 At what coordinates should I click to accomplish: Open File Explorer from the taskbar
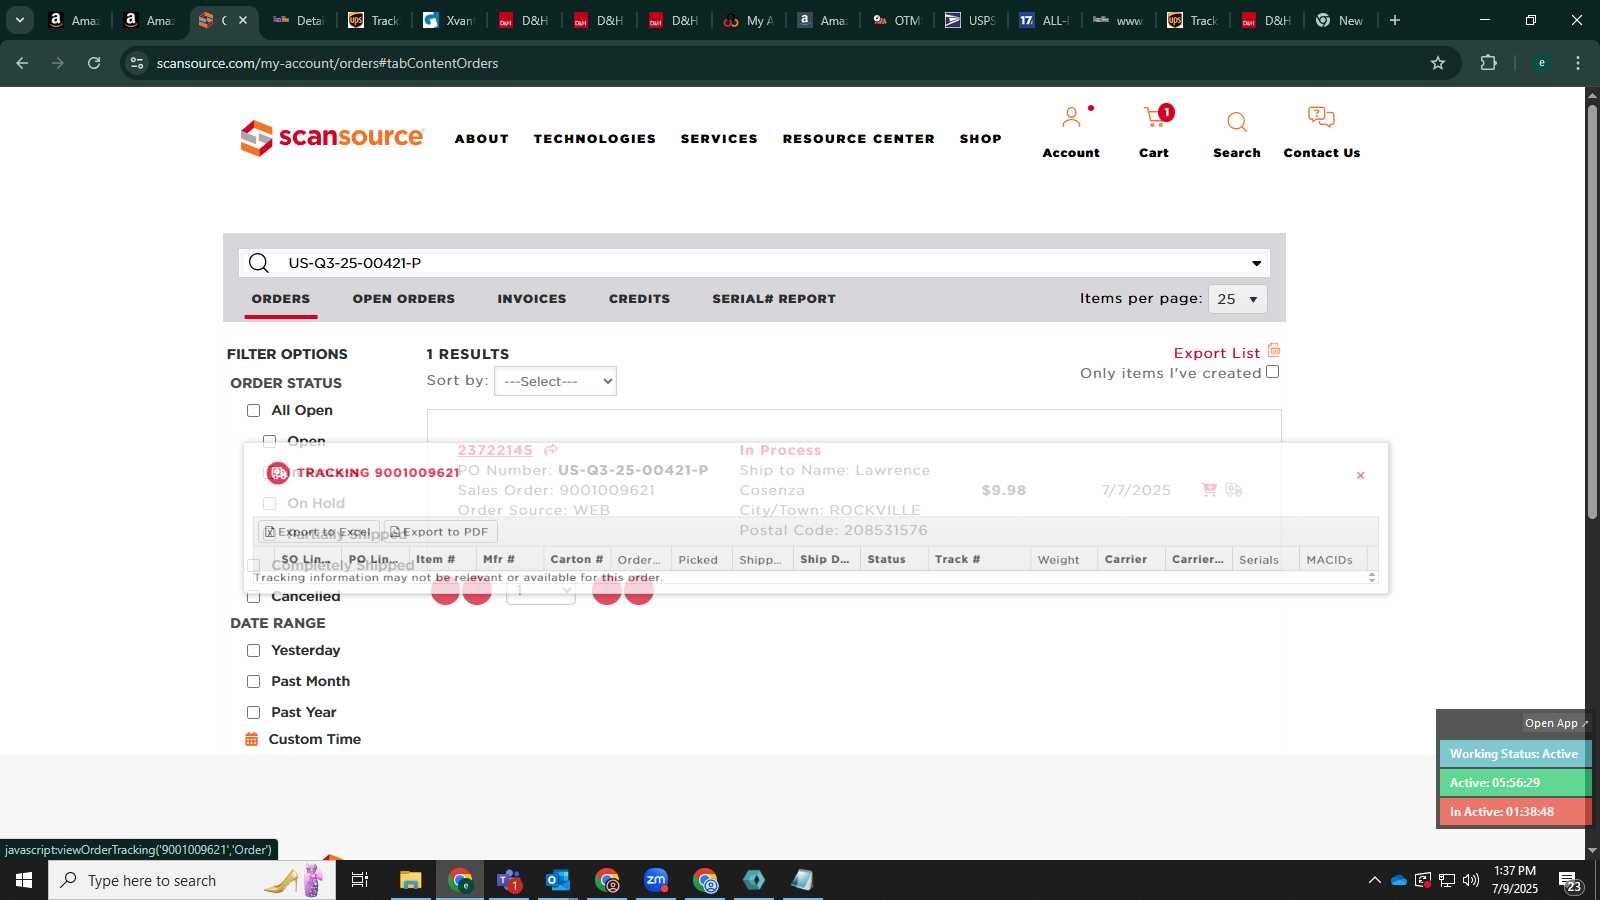pyautogui.click(x=411, y=880)
